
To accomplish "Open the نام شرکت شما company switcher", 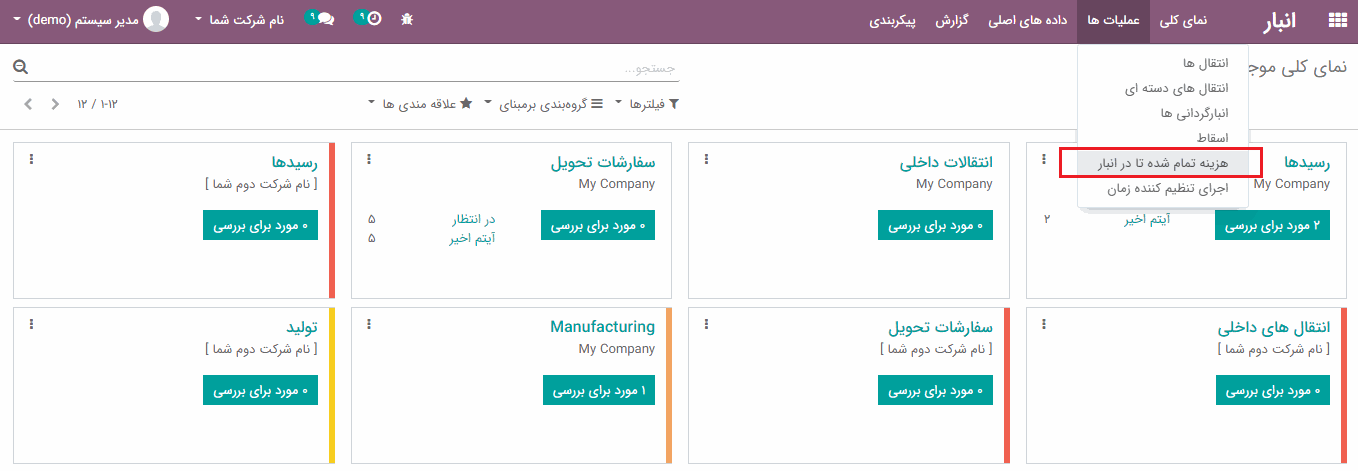I will (239, 19).
